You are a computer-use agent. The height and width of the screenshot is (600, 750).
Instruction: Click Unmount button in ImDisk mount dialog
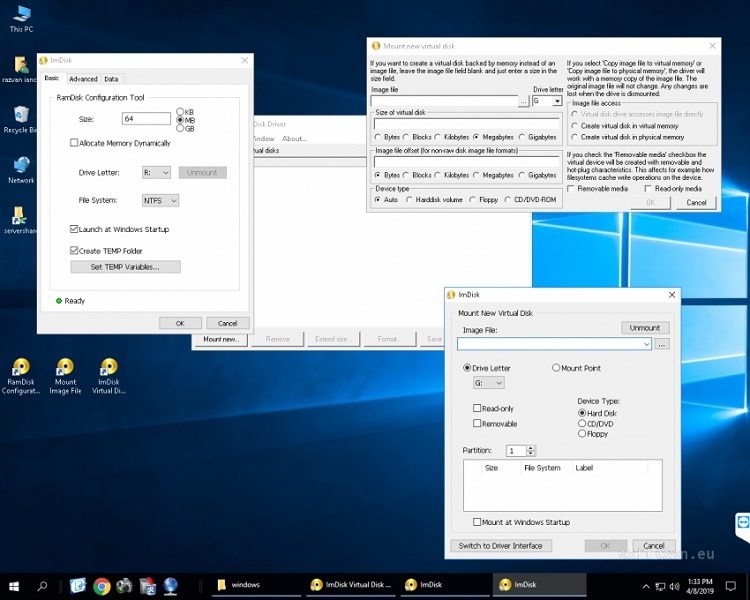click(645, 328)
